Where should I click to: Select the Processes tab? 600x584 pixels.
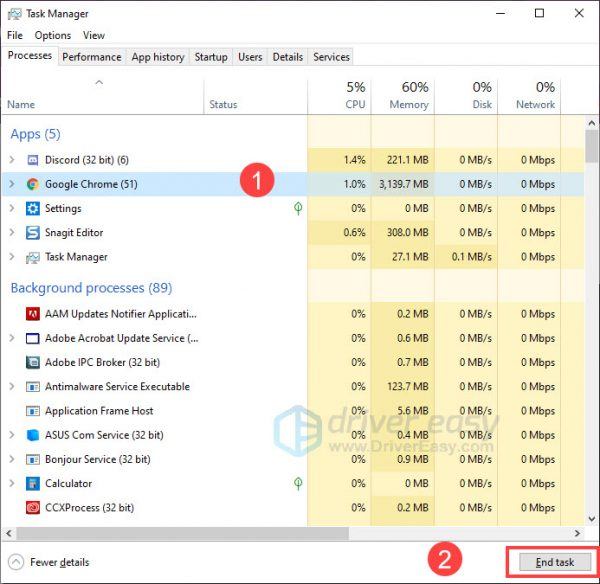[x=30, y=55]
